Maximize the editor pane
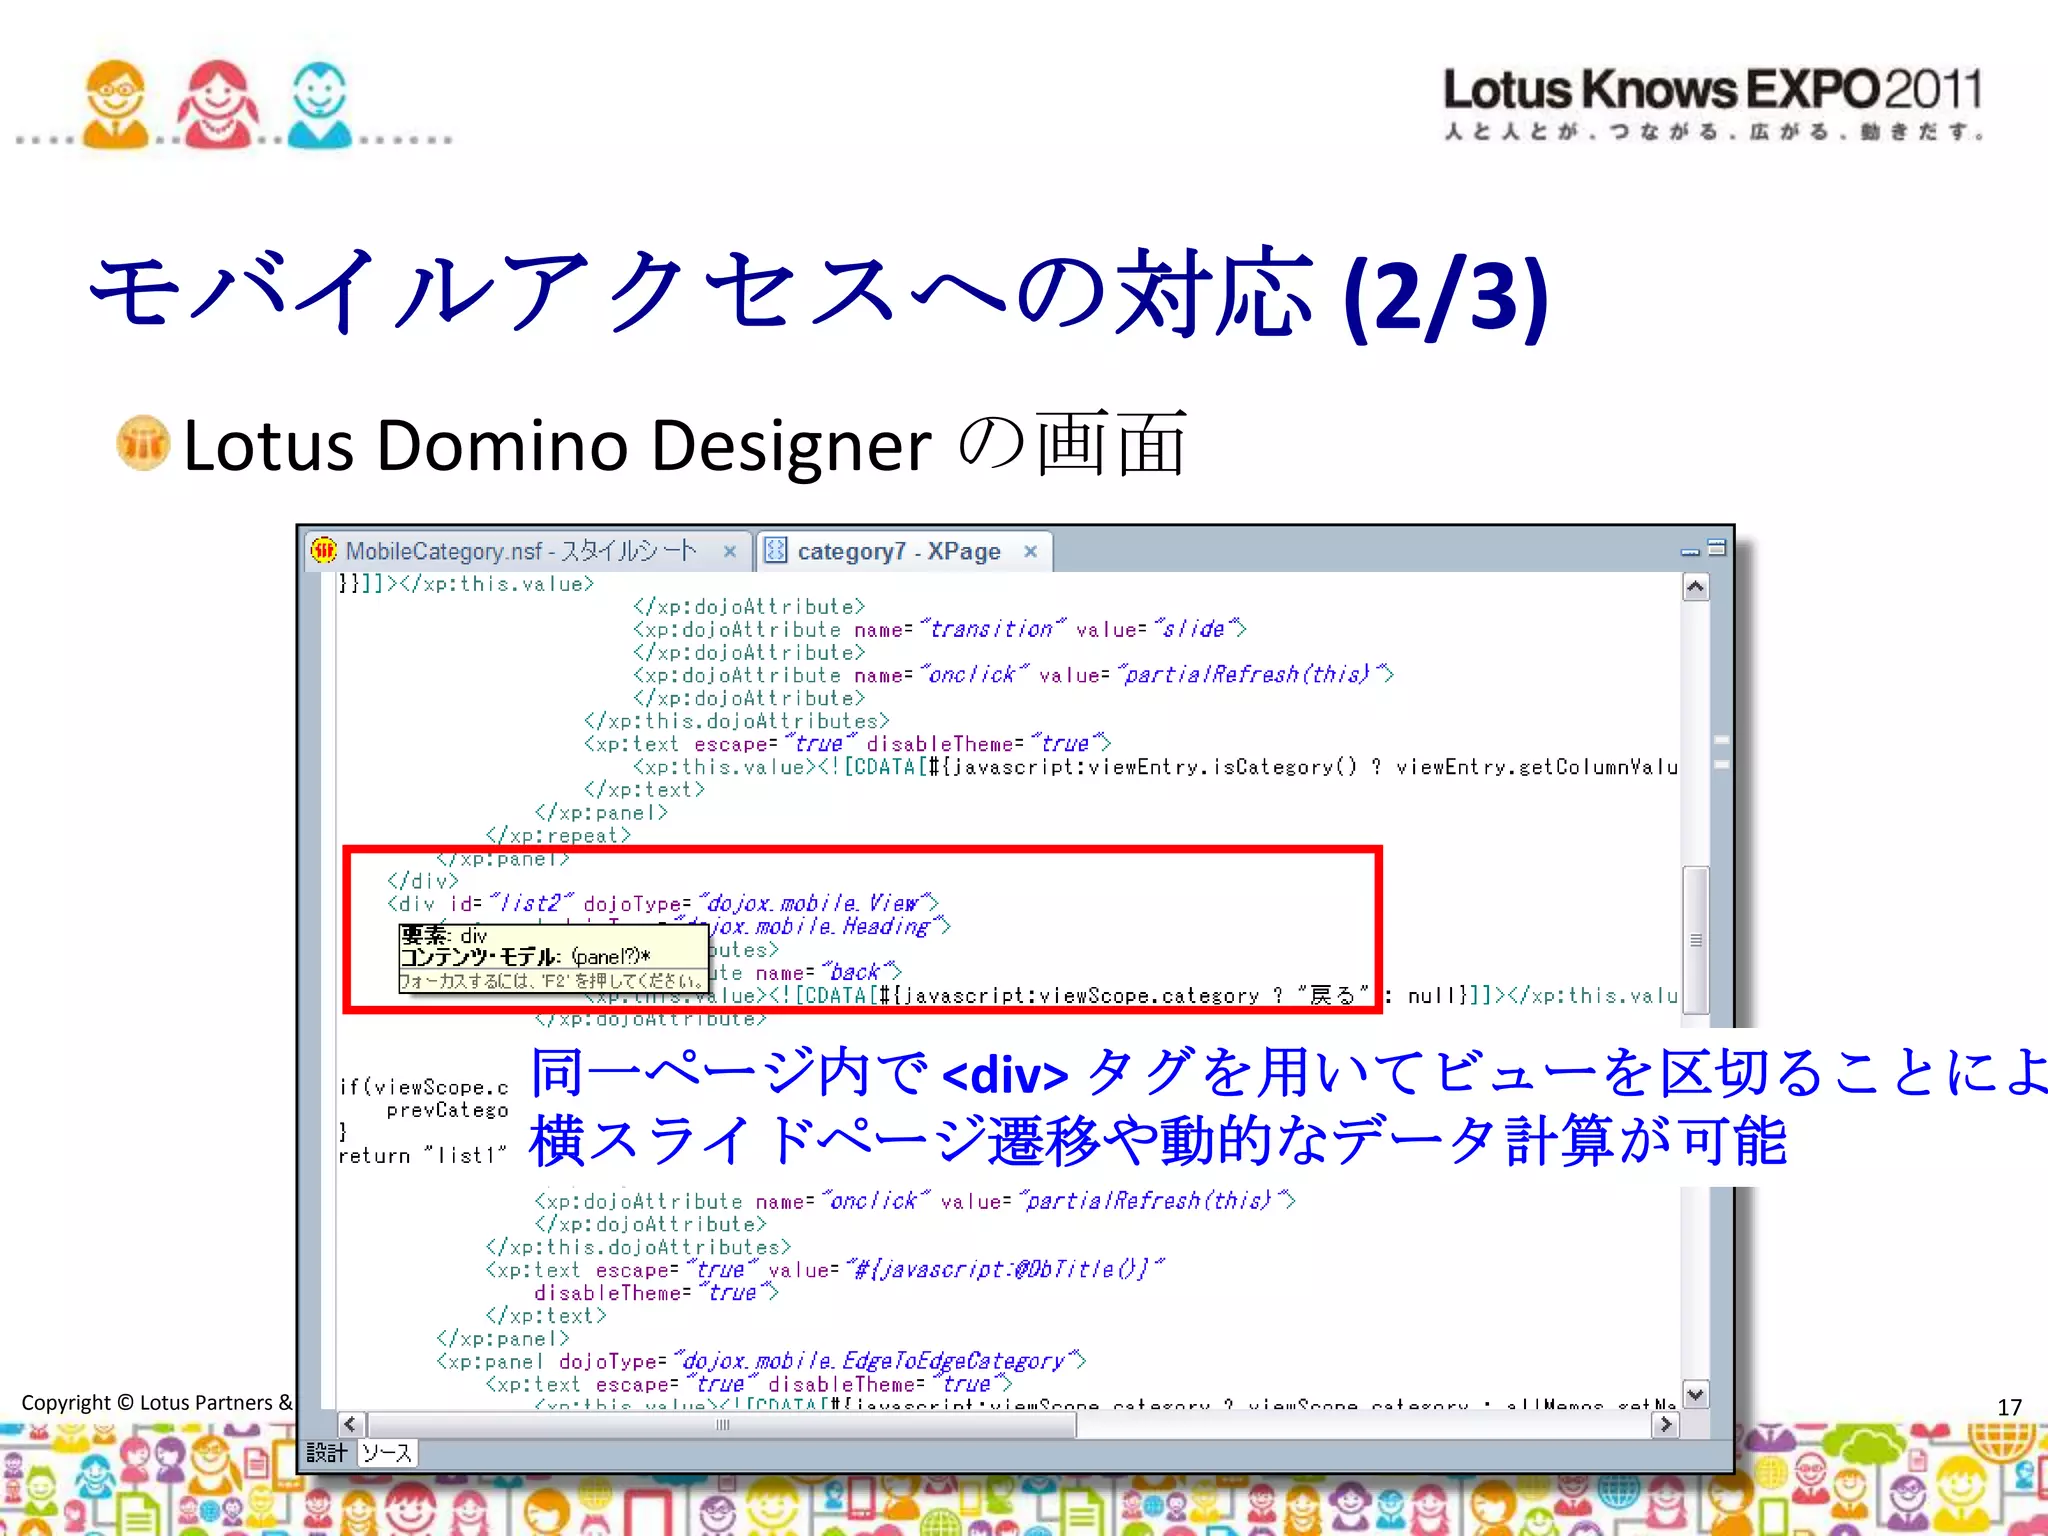Image resolution: width=2048 pixels, height=1536 pixels. (1717, 547)
